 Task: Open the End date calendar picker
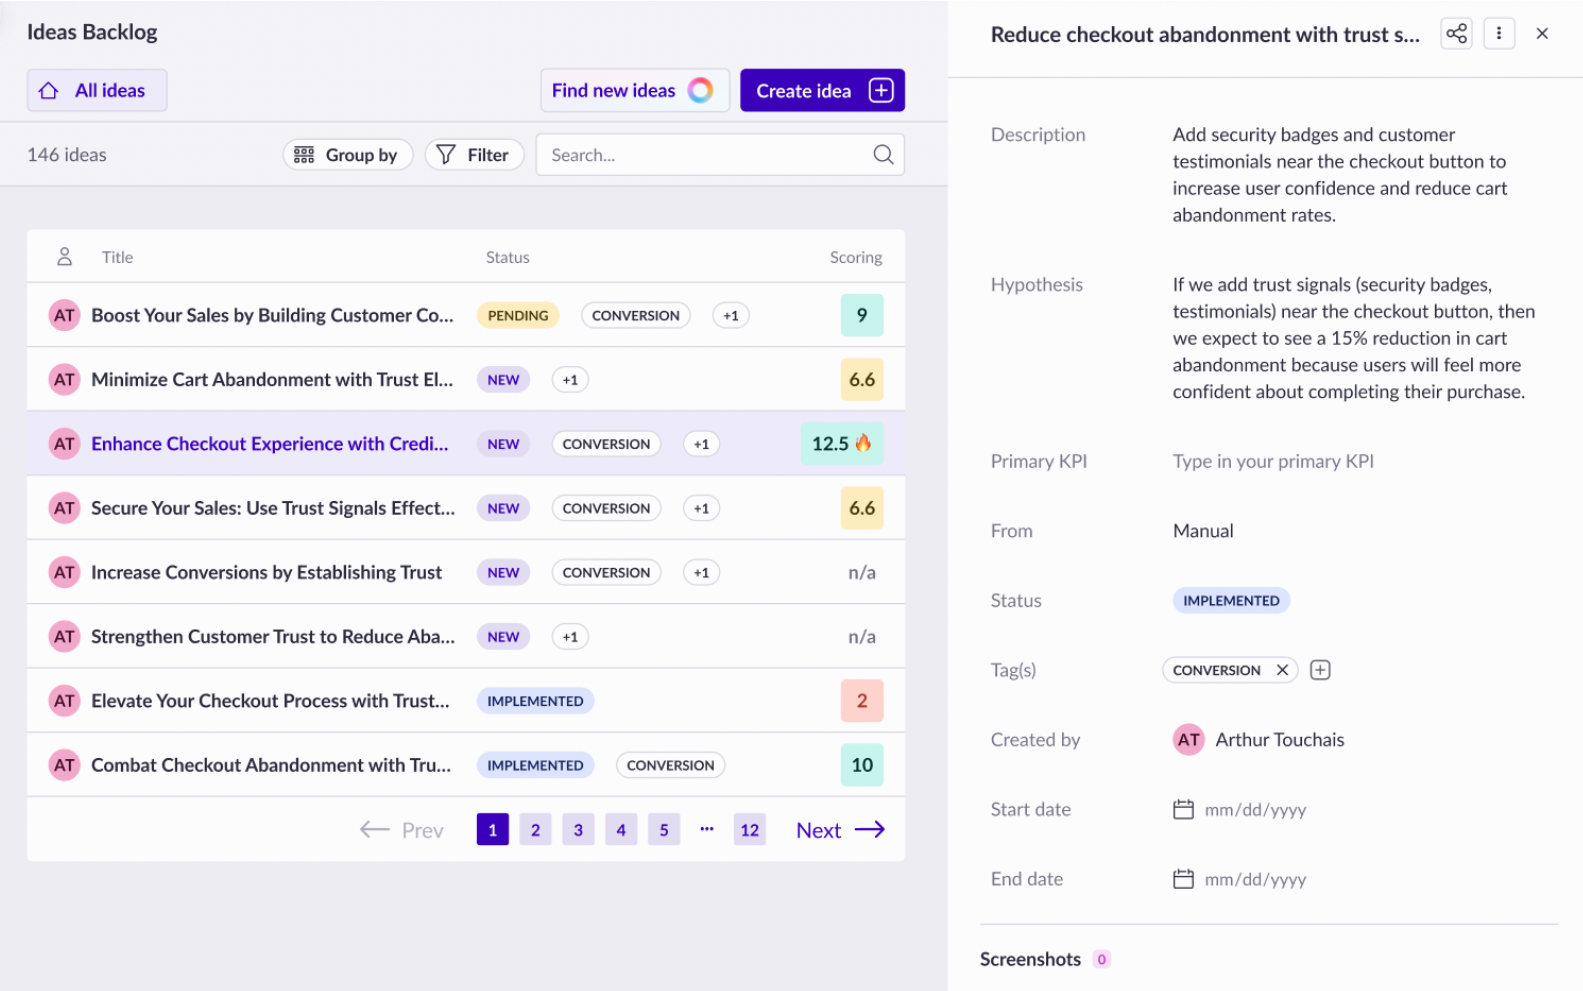coord(1183,880)
